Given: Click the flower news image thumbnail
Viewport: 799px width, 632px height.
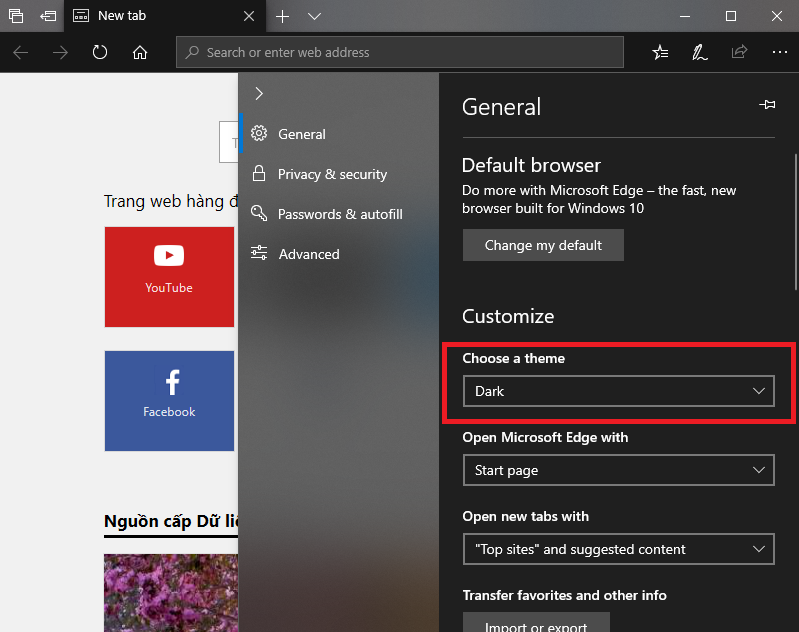Looking at the screenshot, I should [171, 593].
